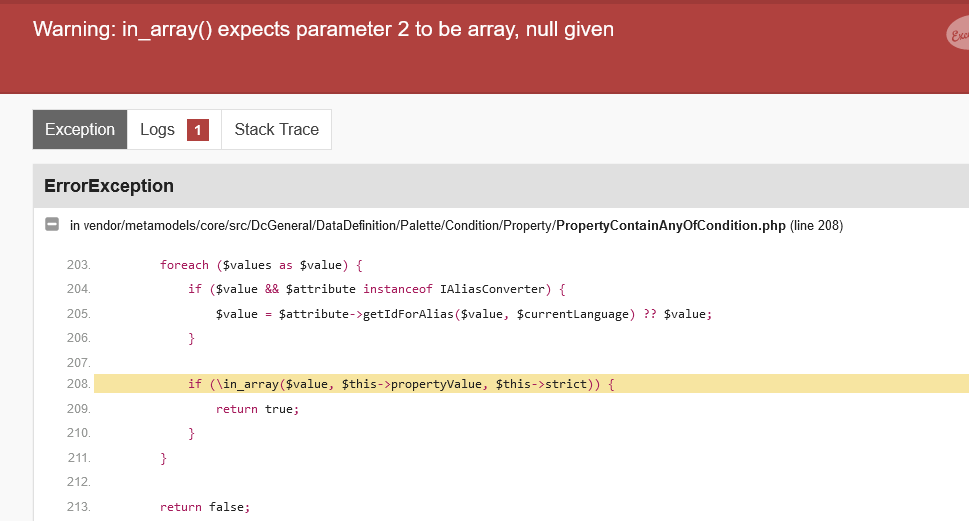Click the in_array warning title text
This screenshot has height=521, width=969.
pyautogui.click(x=323, y=29)
